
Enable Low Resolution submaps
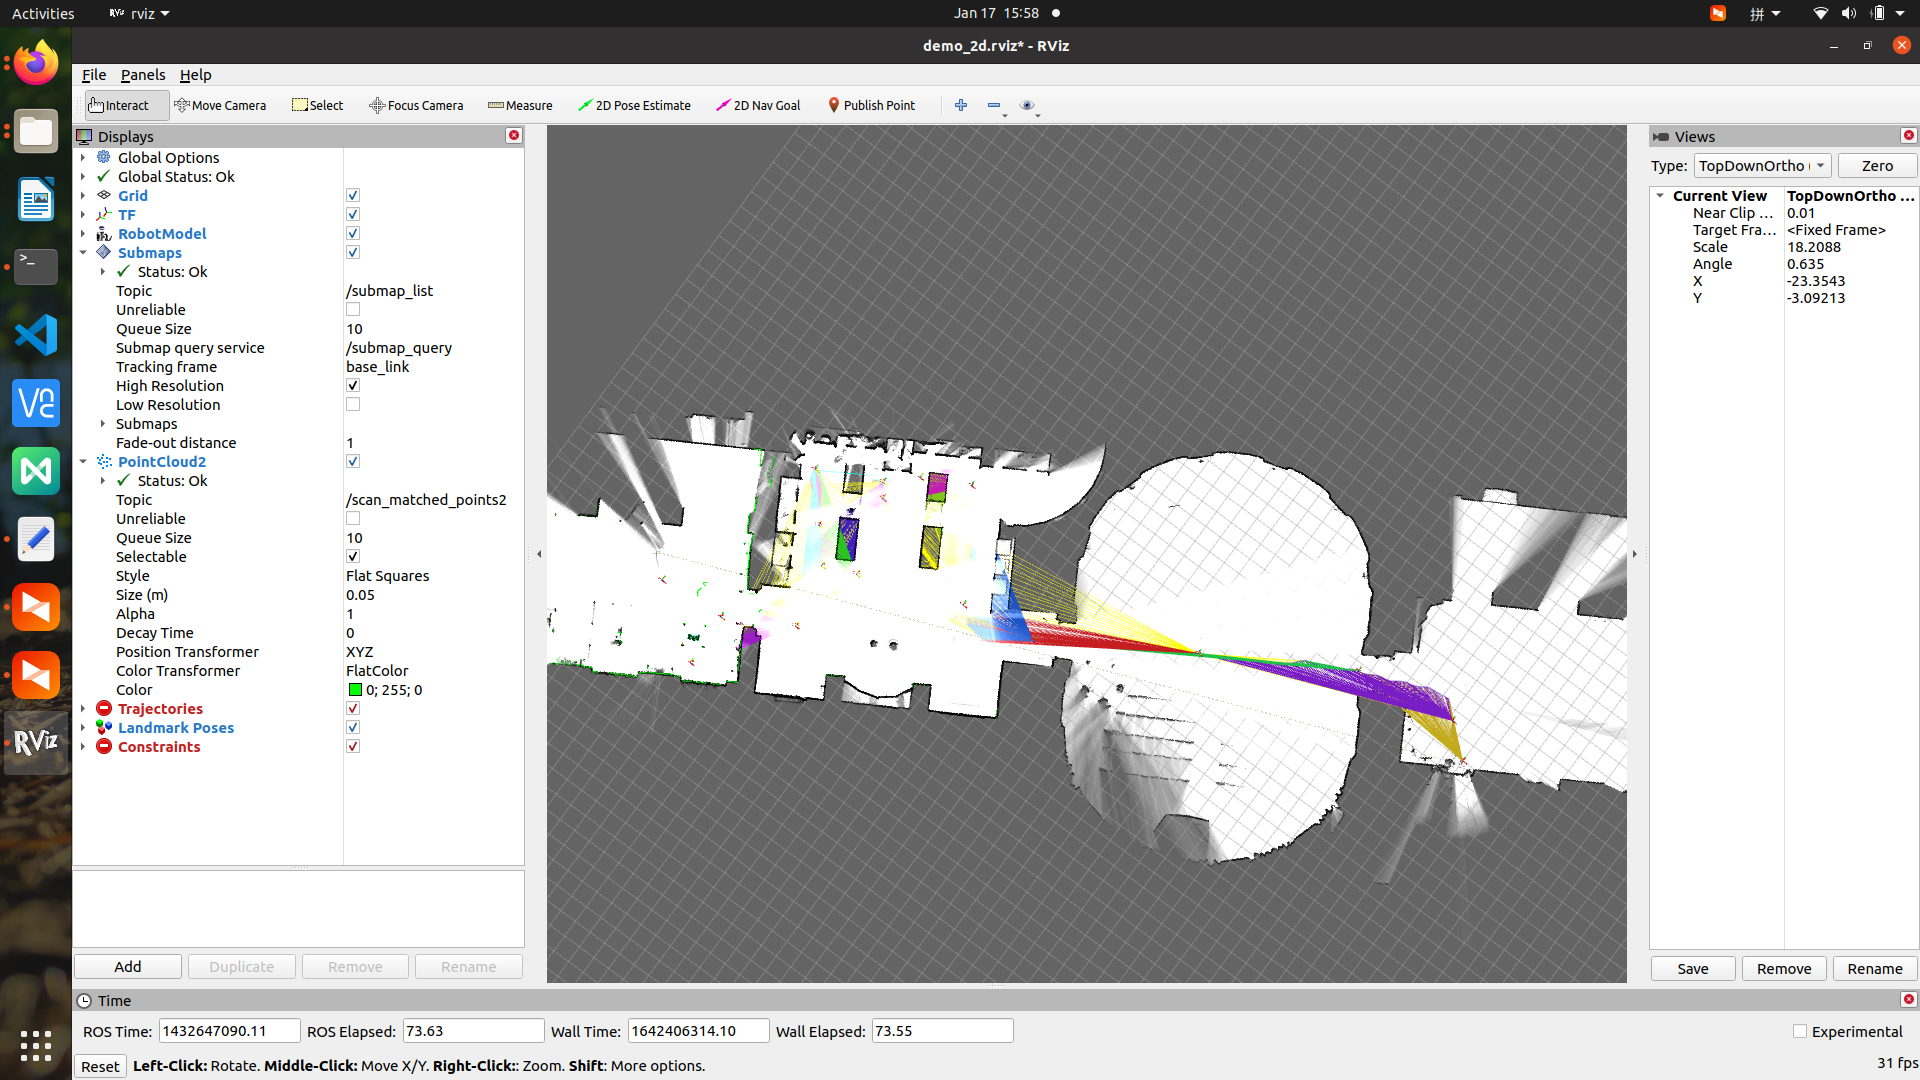point(353,404)
